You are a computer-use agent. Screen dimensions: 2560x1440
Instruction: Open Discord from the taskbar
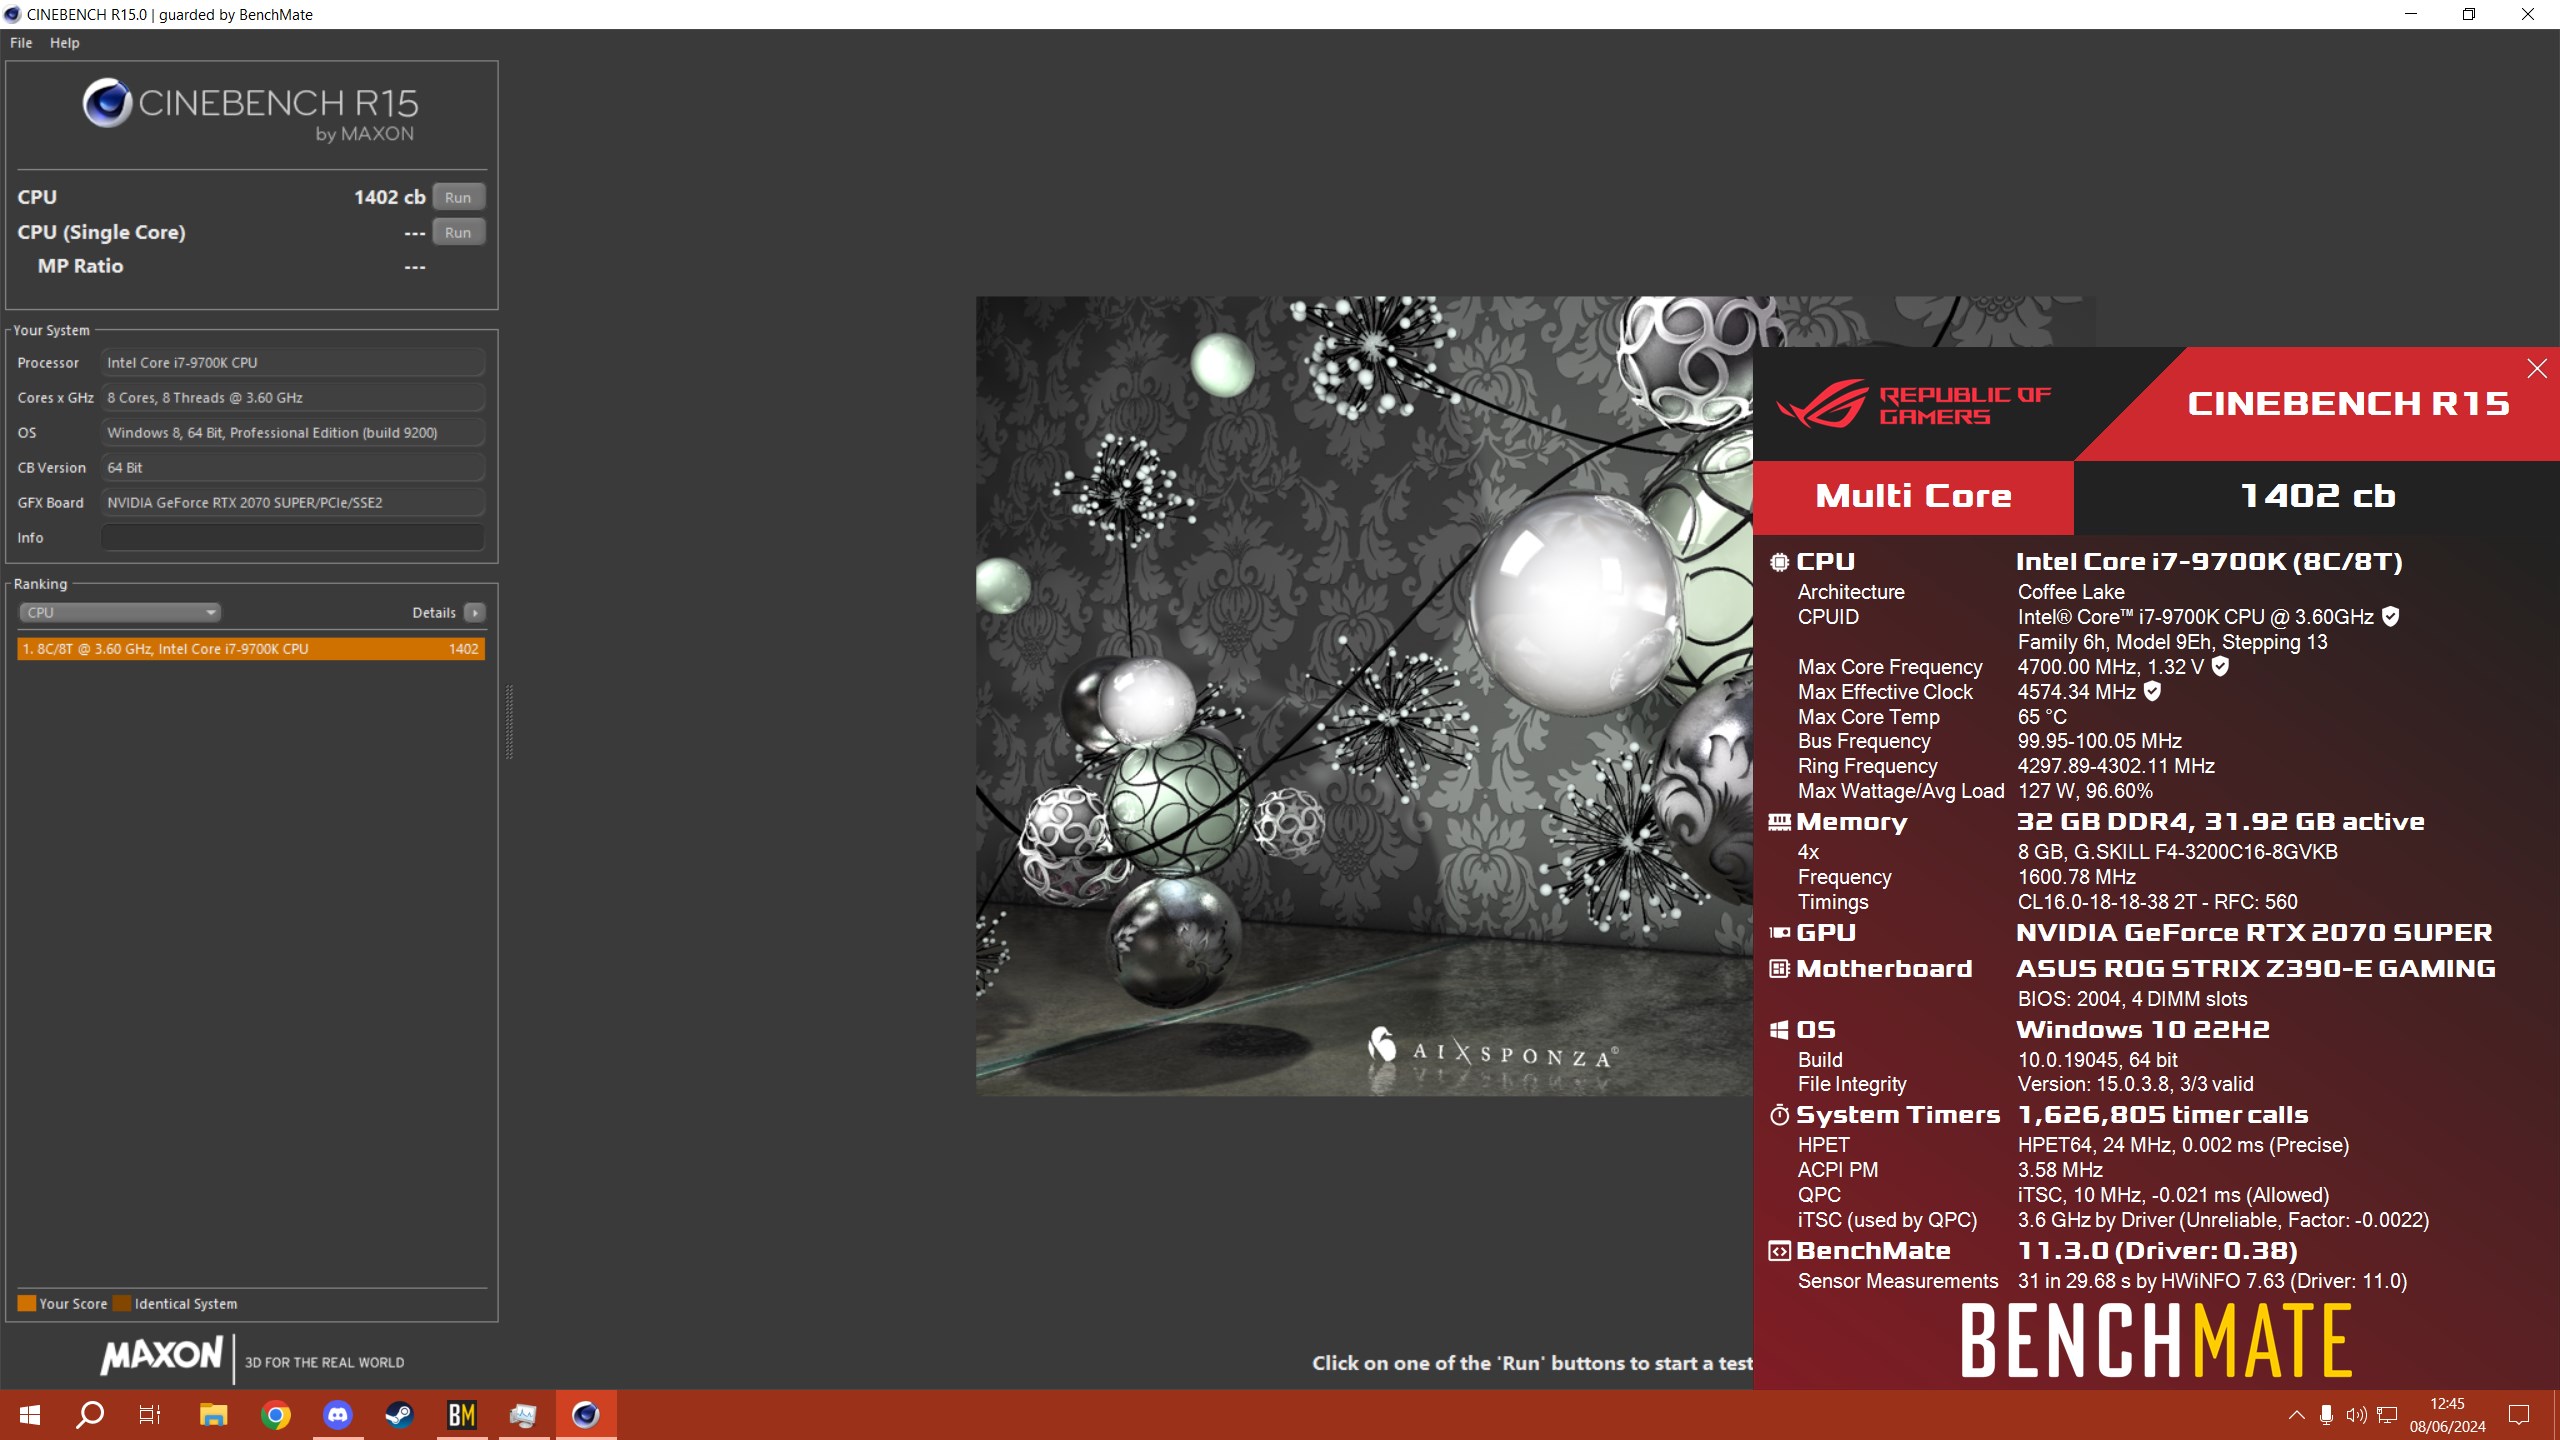pyautogui.click(x=338, y=1415)
